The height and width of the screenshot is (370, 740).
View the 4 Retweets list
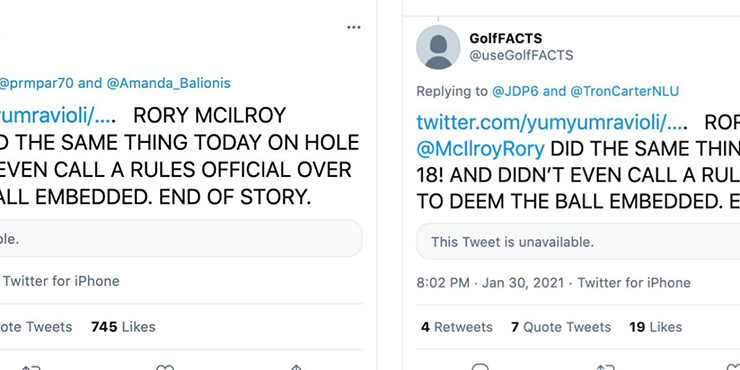coord(456,327)
